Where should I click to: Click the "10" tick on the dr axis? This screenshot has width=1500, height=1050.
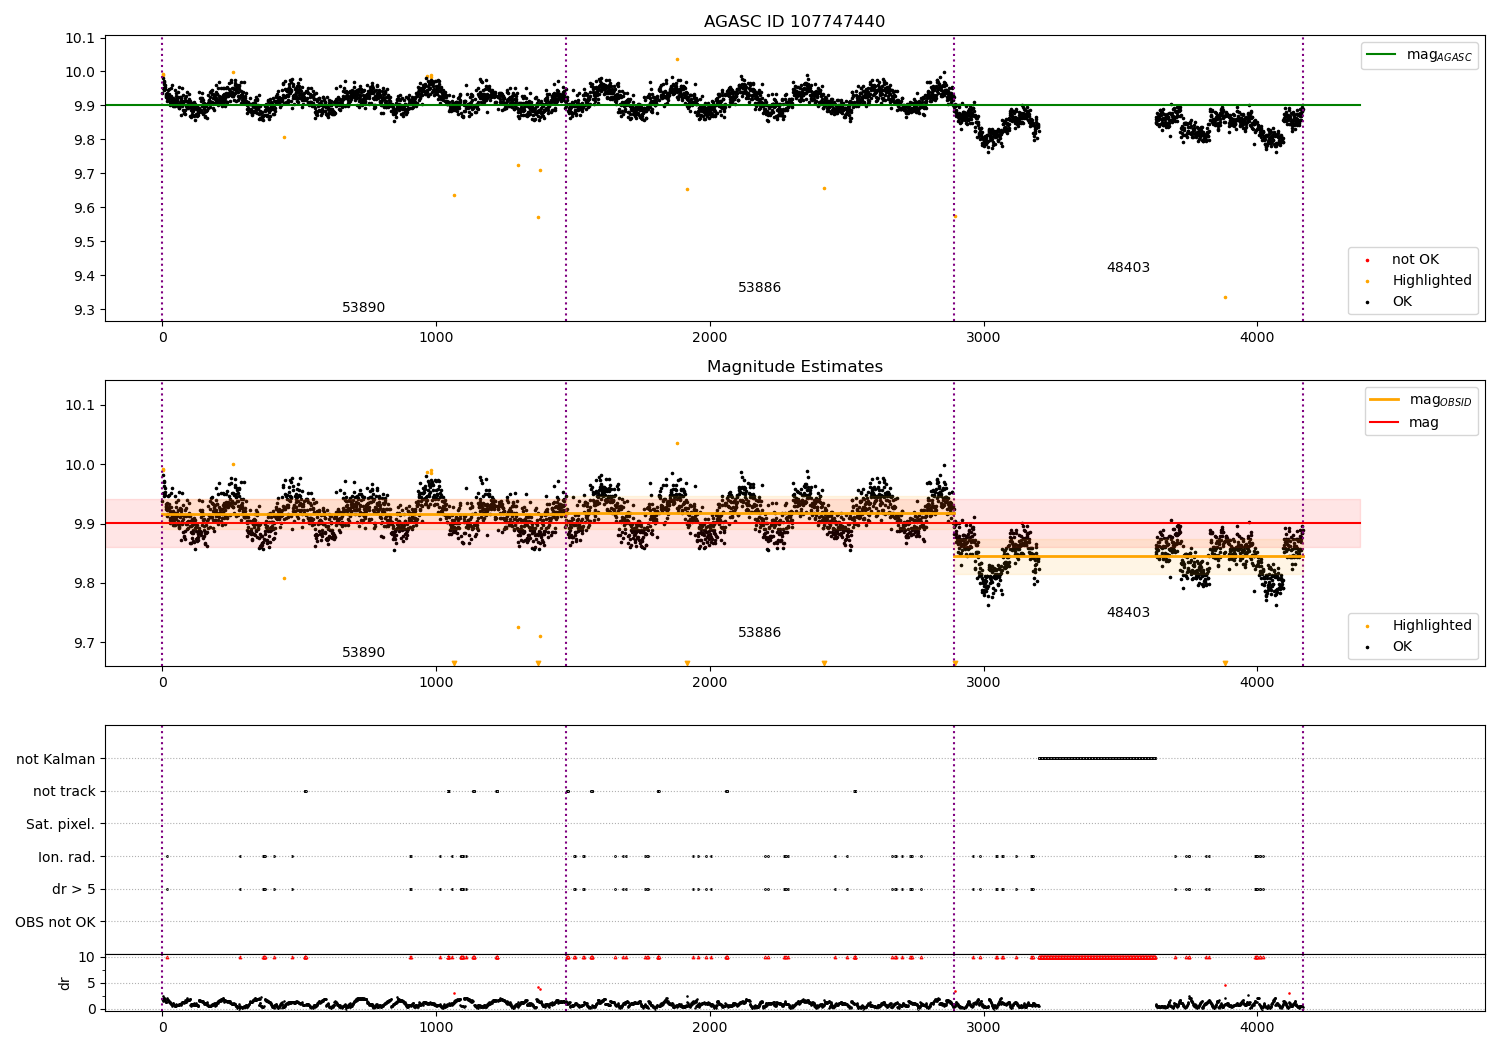coord(87,957)
